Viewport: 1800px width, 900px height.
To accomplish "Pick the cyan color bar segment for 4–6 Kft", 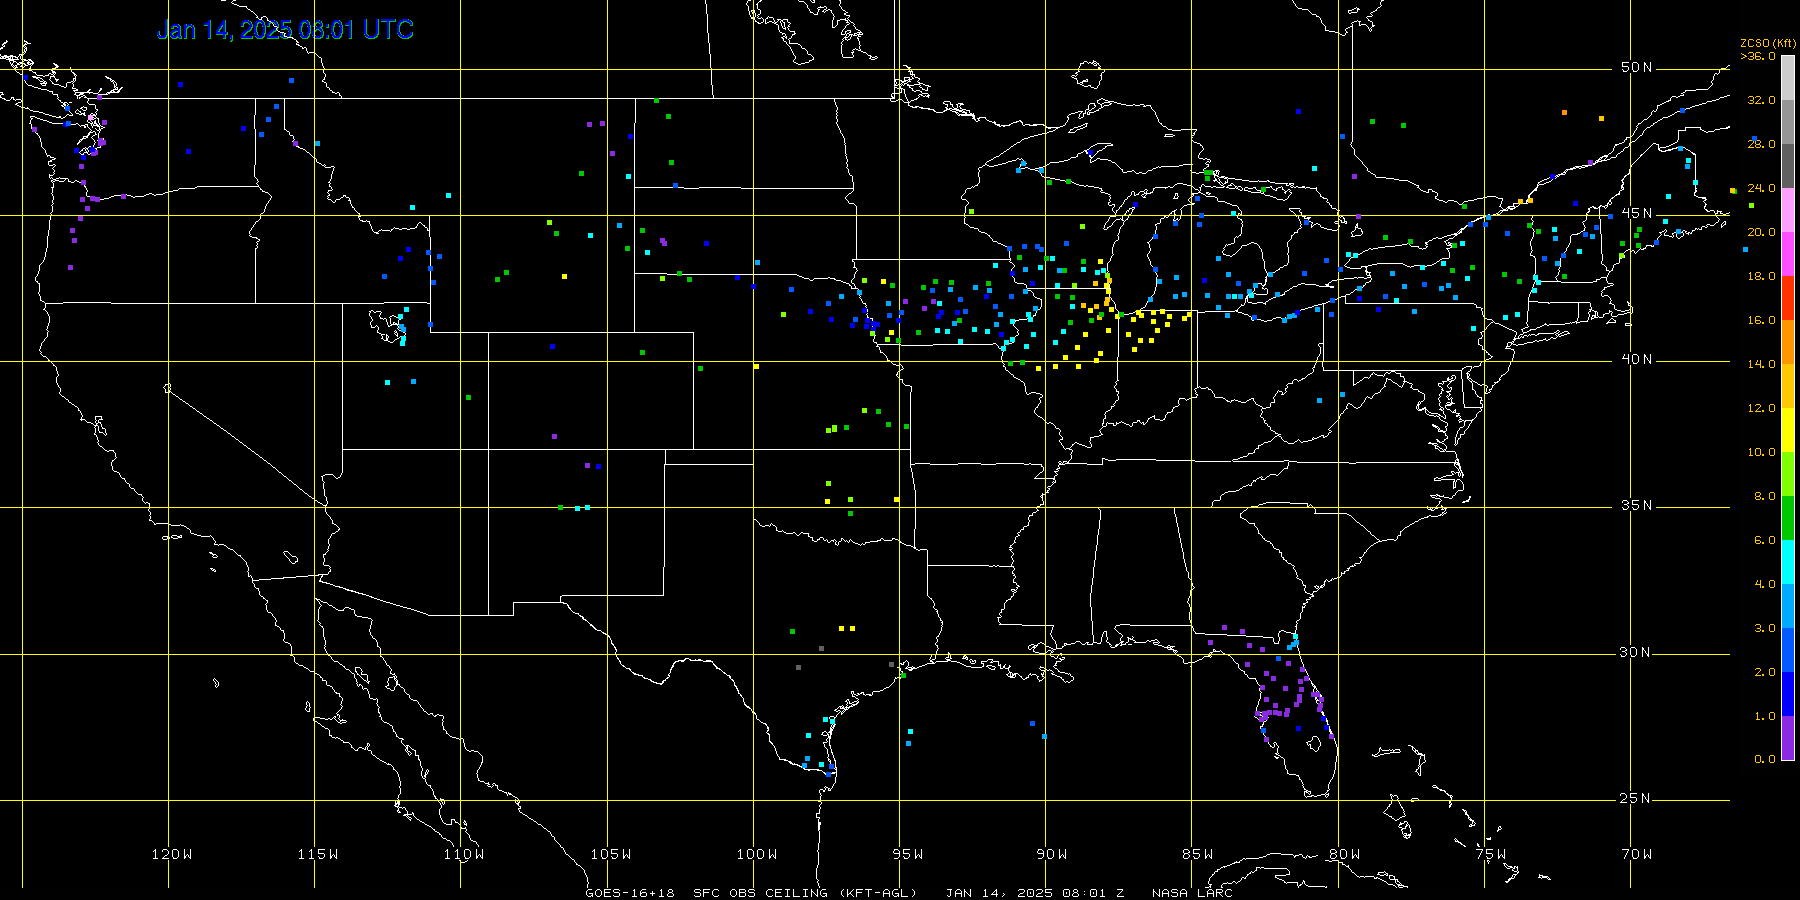I will (x=1788, y=562).
